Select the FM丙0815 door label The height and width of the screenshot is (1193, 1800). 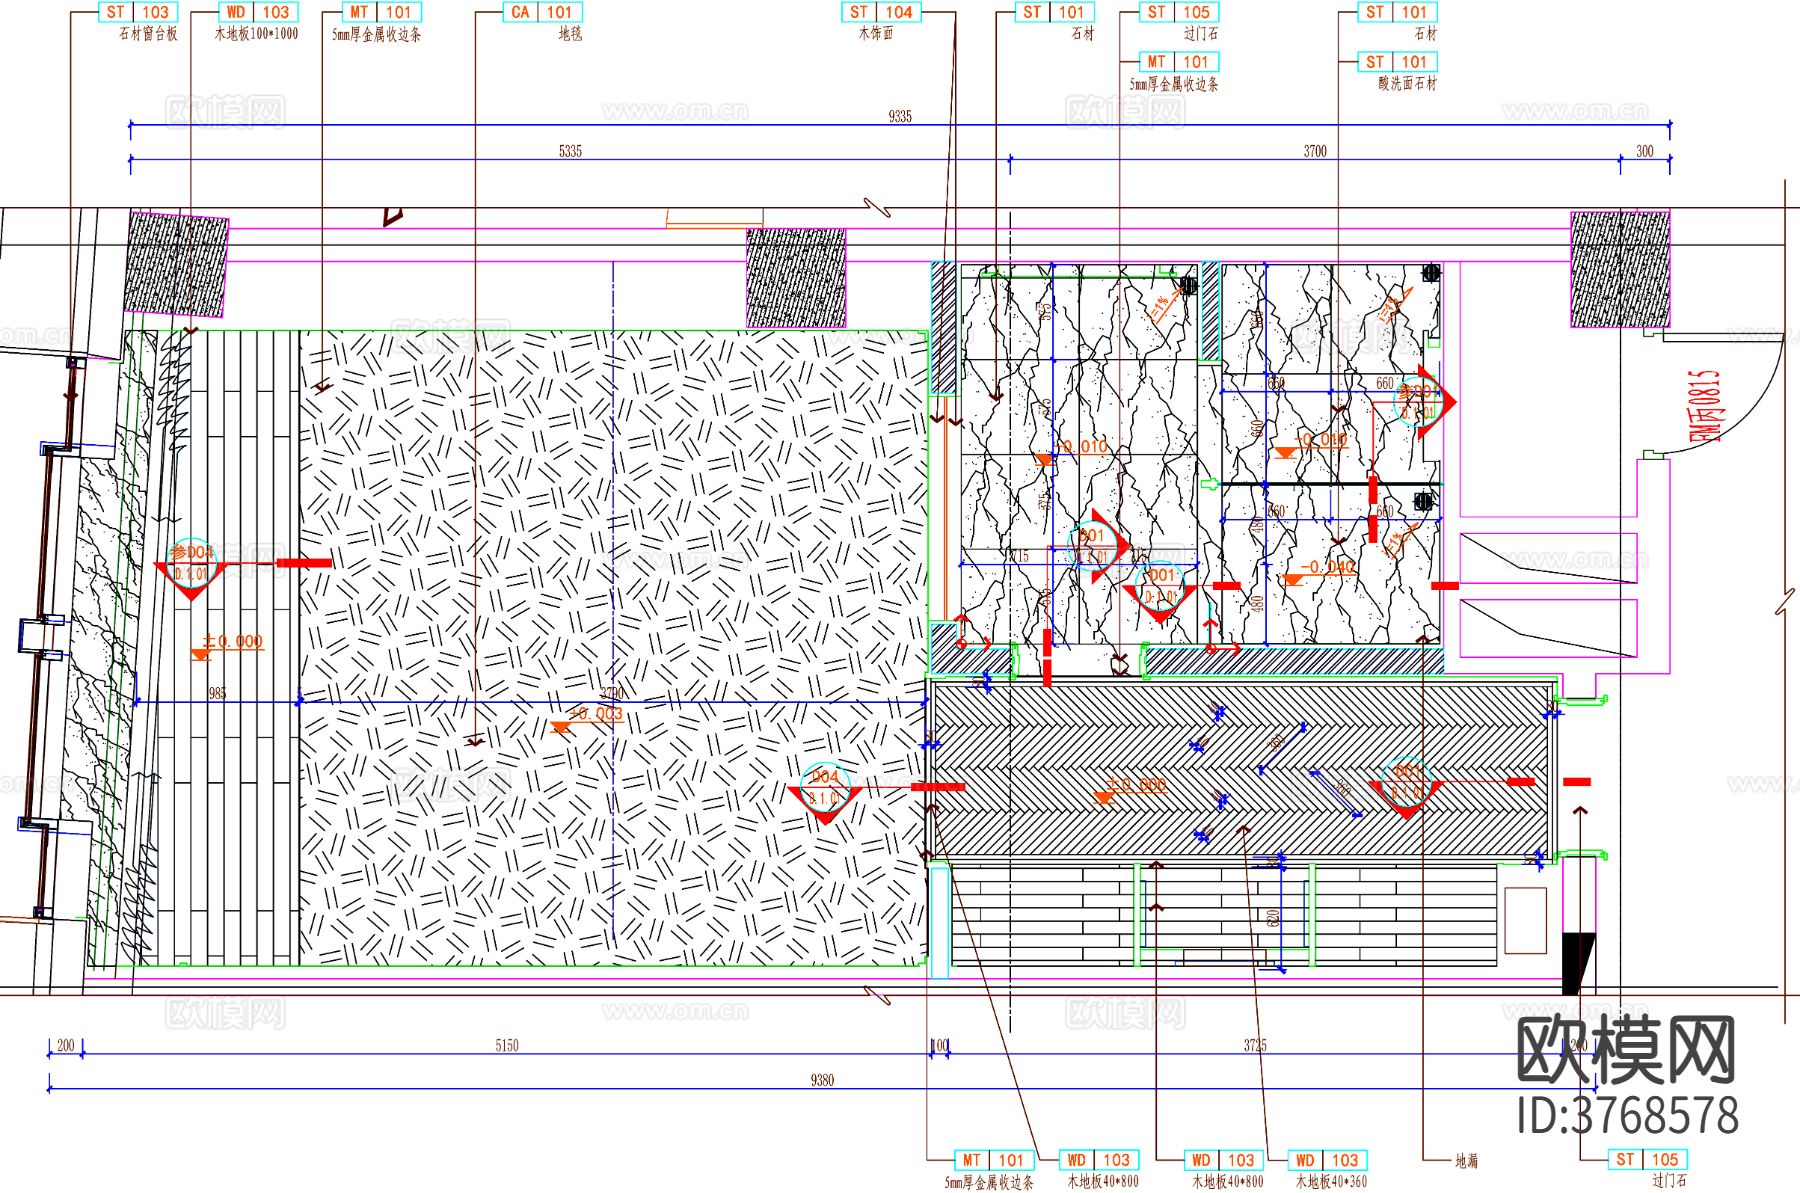(x=1705, y=406)
